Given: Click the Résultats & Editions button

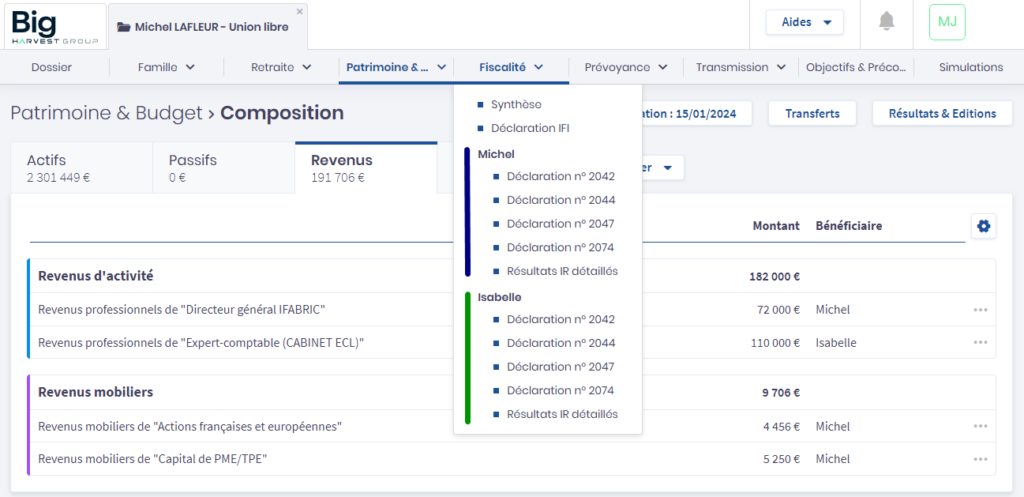Looking at the screenshot, I should tap(942, 114).
